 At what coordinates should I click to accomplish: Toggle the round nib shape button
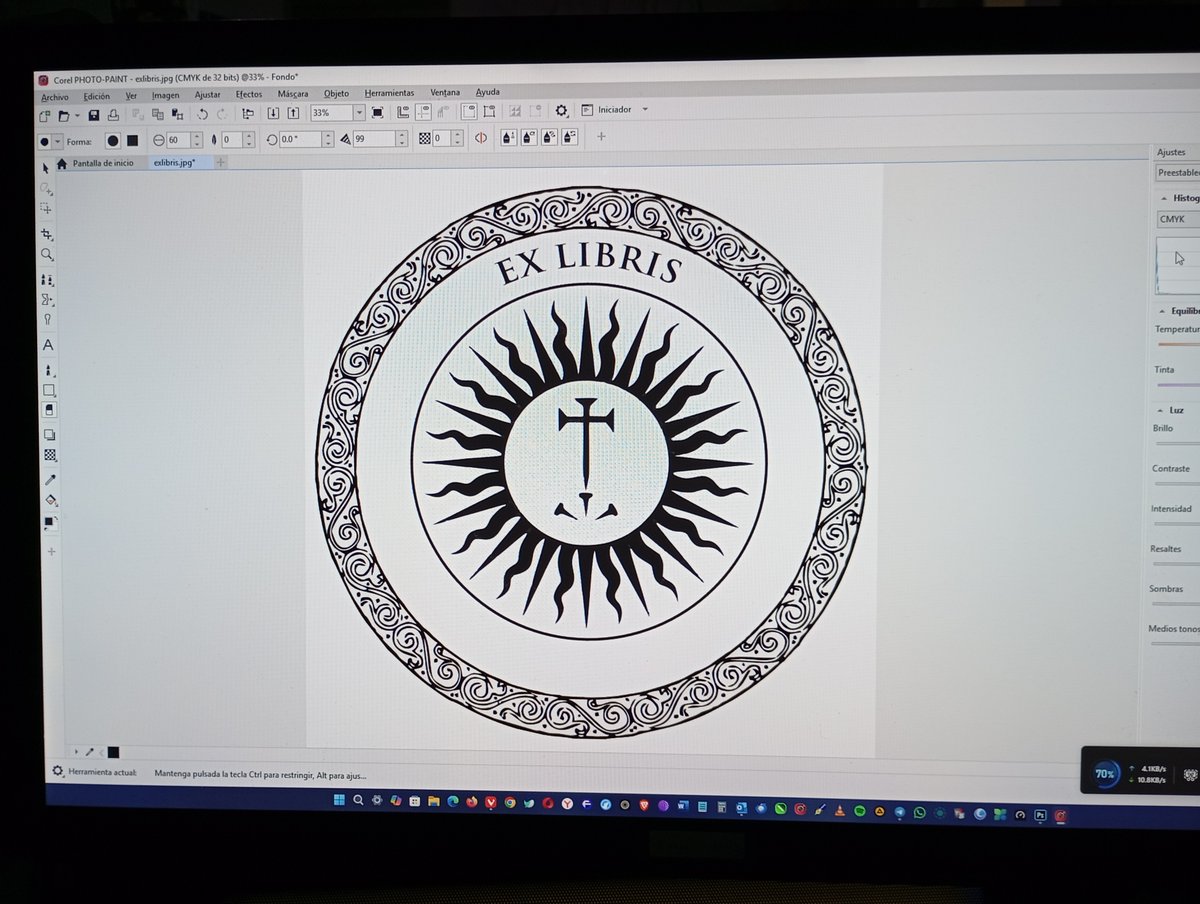tap(112, 141)
